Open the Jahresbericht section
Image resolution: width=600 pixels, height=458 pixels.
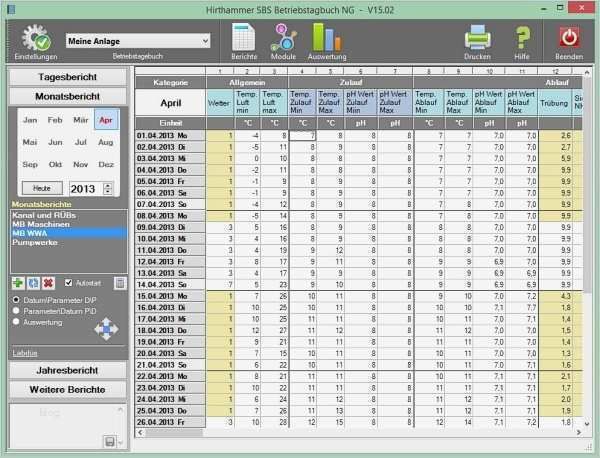point(67,370)
